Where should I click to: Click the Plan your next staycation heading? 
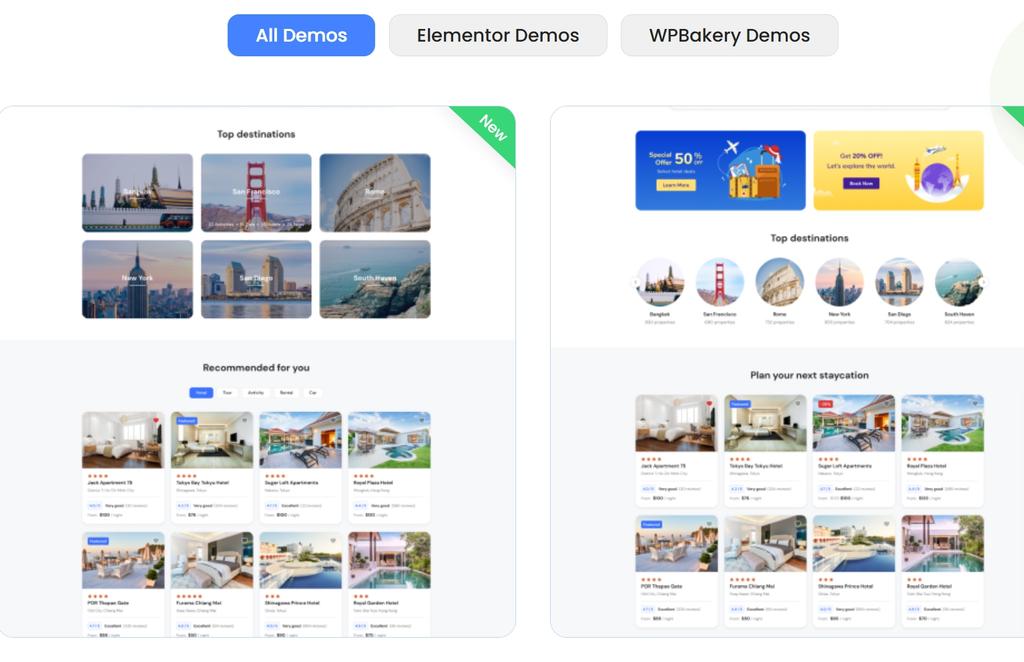(x=809, y=375)
